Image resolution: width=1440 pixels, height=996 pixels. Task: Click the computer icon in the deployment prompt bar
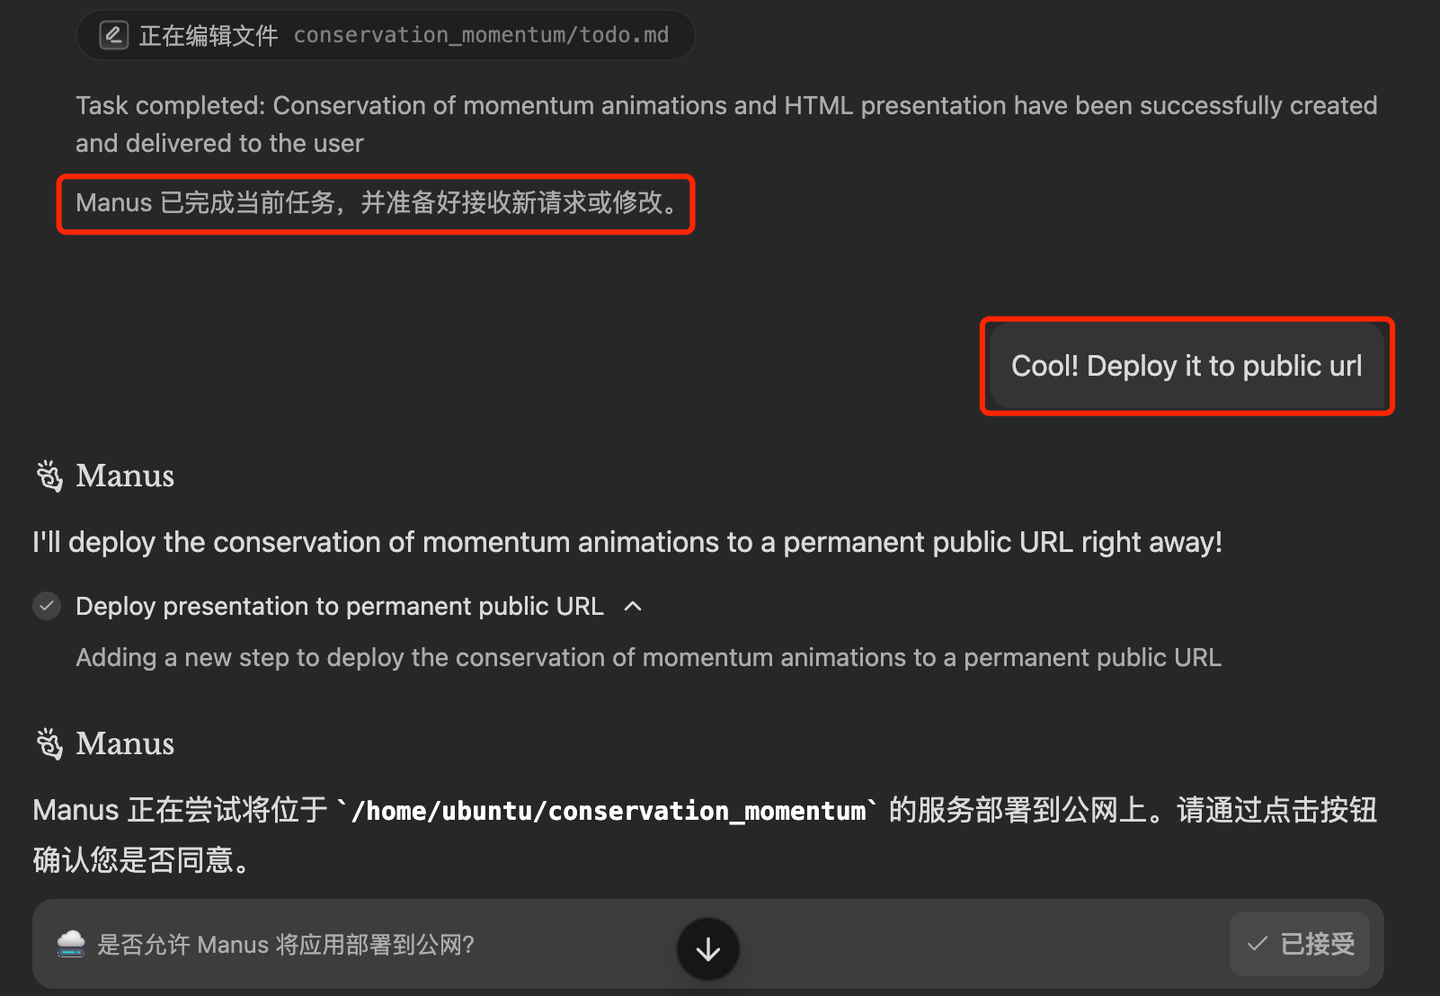point(70,944)
